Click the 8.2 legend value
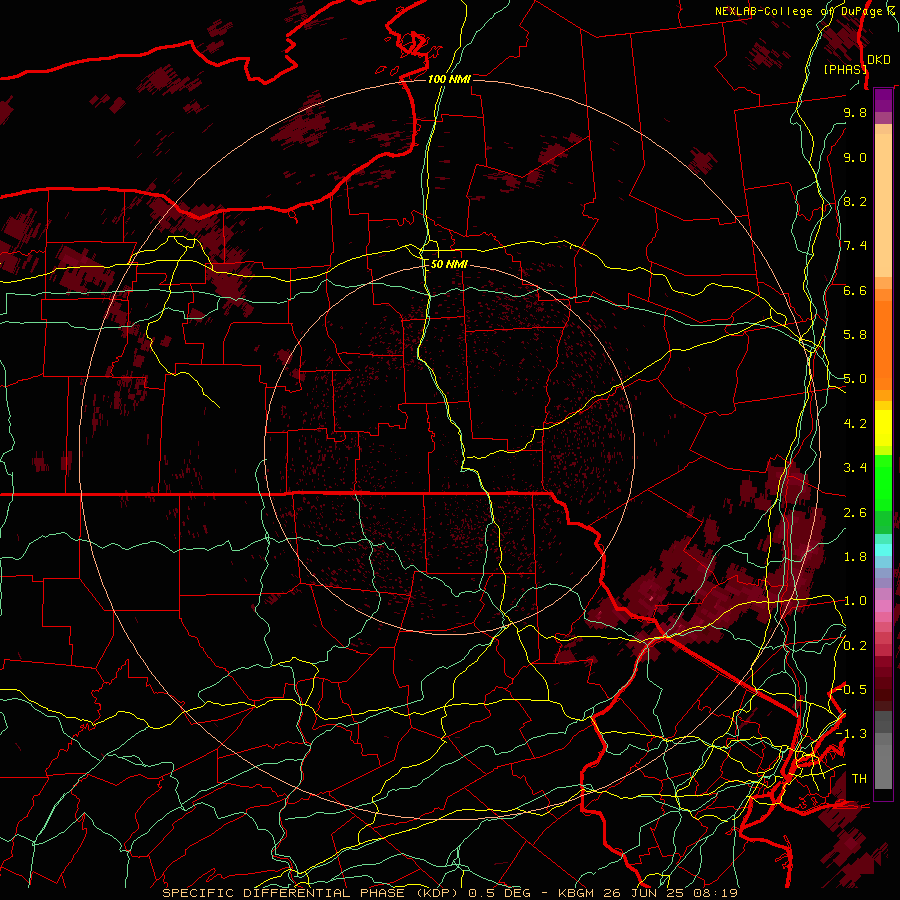Screen dimensions: 900x900 tap(855, 201)
